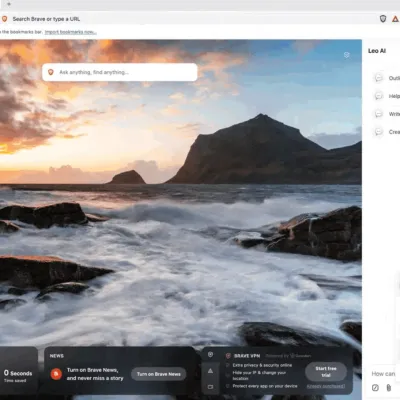The width and height of the screenshot is (400, 400).
Task: Click the "Leo AI" panel title
Action: (377, 51)
